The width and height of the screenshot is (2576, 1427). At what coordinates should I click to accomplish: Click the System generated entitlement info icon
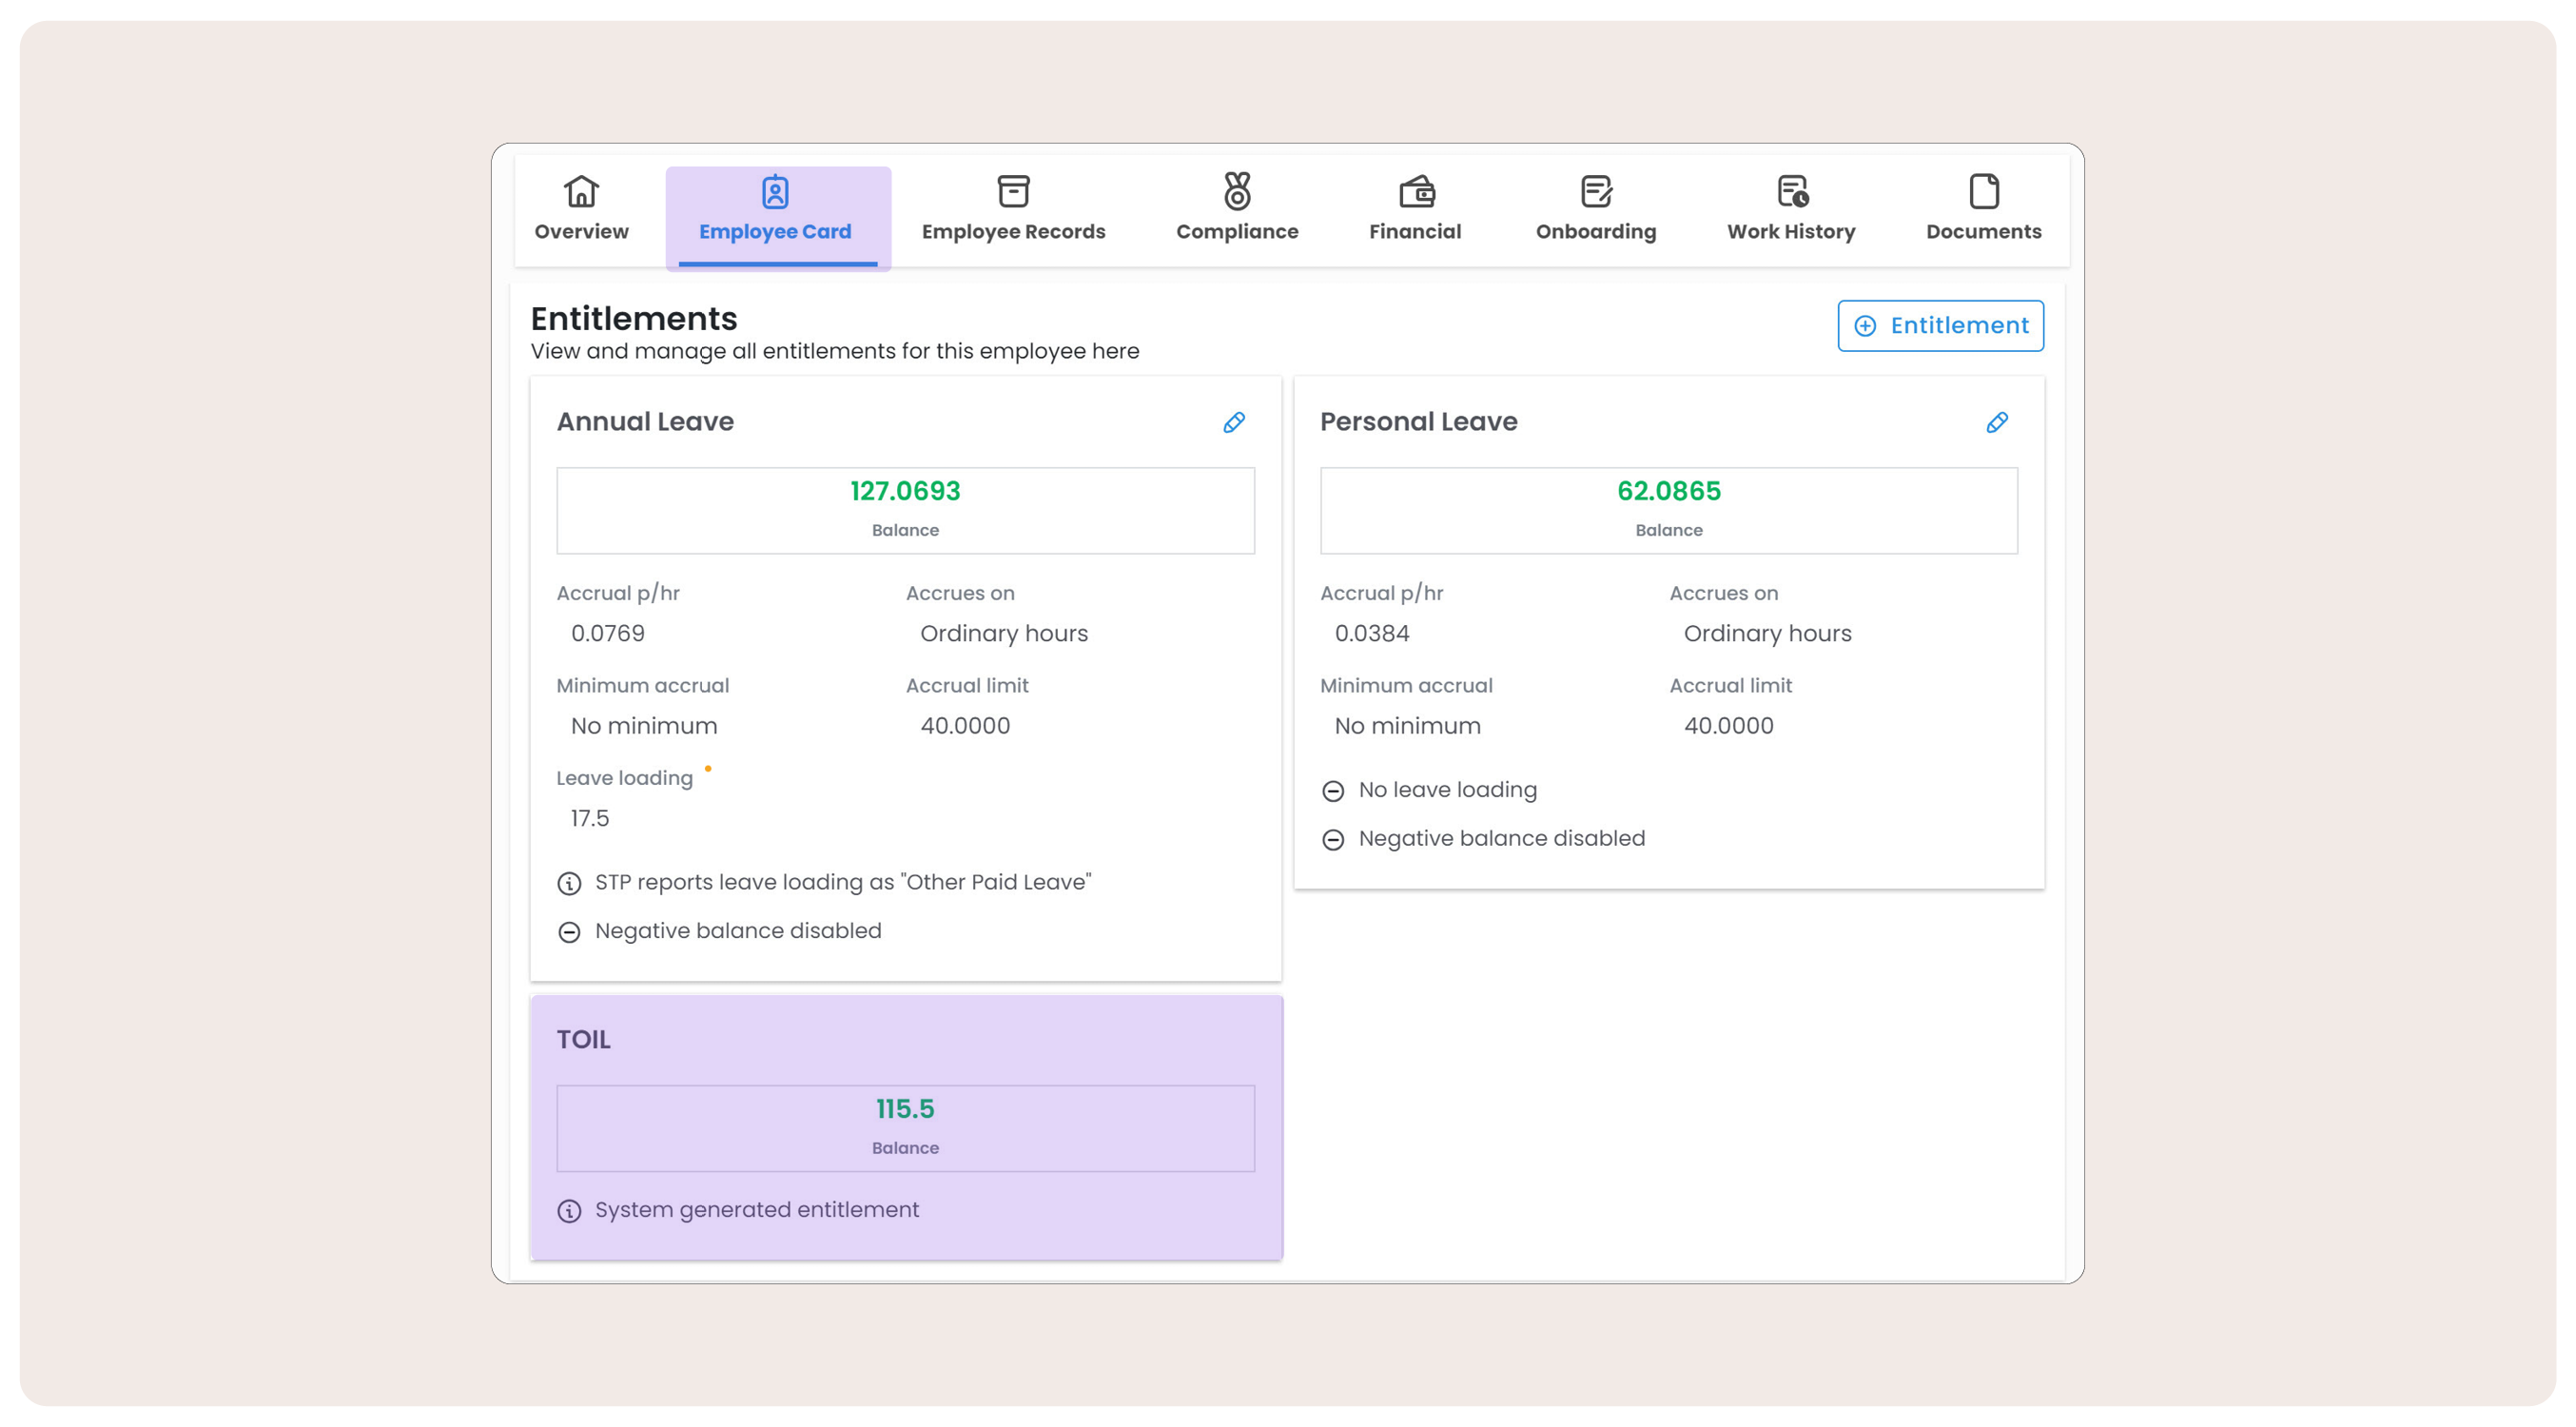569,1211
